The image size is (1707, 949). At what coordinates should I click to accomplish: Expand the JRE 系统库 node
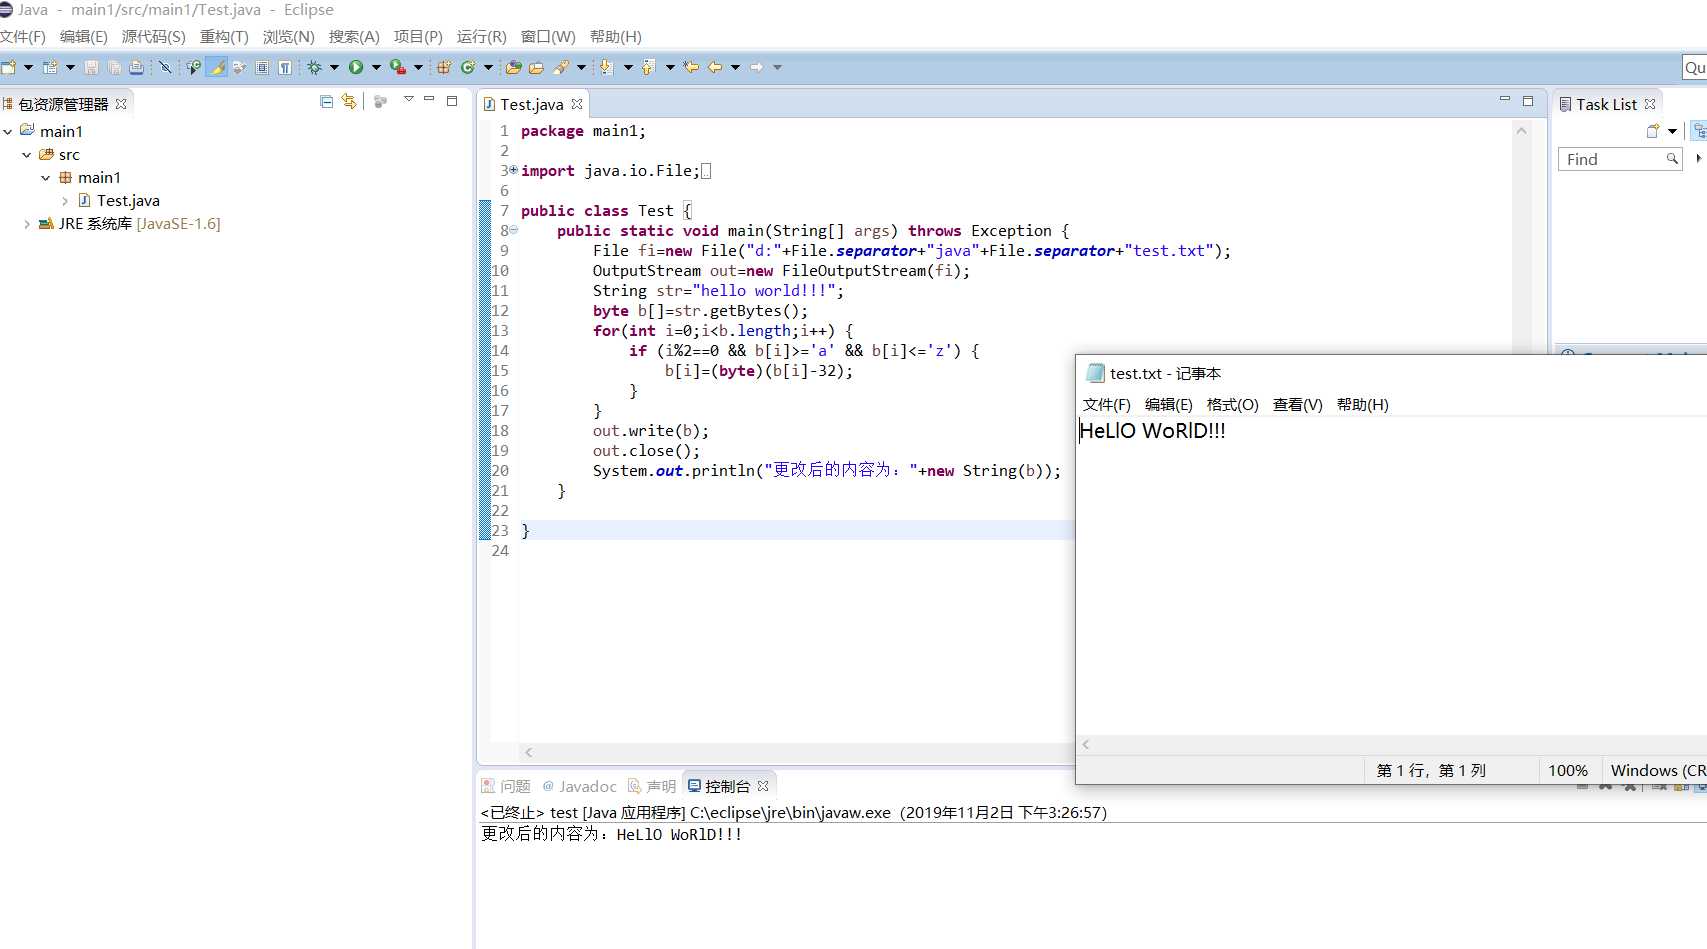click(x=27, y=224)
